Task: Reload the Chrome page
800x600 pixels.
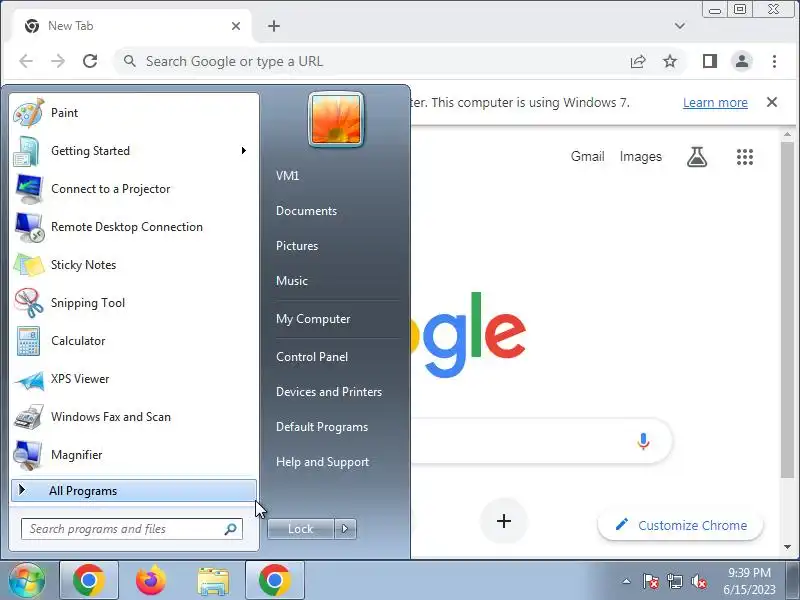Action: pos(90,61)
